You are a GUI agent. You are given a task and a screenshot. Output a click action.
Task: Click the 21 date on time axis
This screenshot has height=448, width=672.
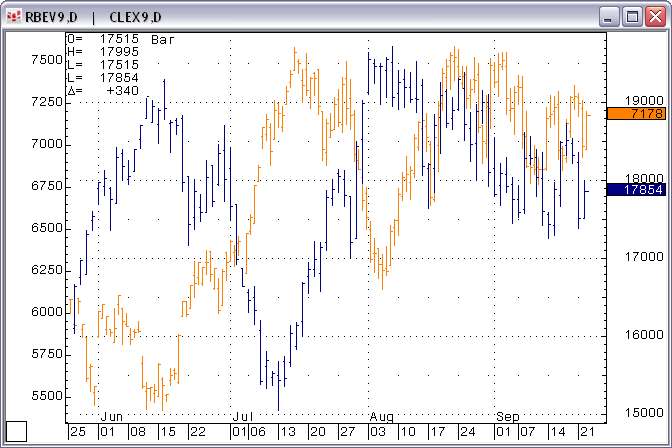click(x=588, y=432)
